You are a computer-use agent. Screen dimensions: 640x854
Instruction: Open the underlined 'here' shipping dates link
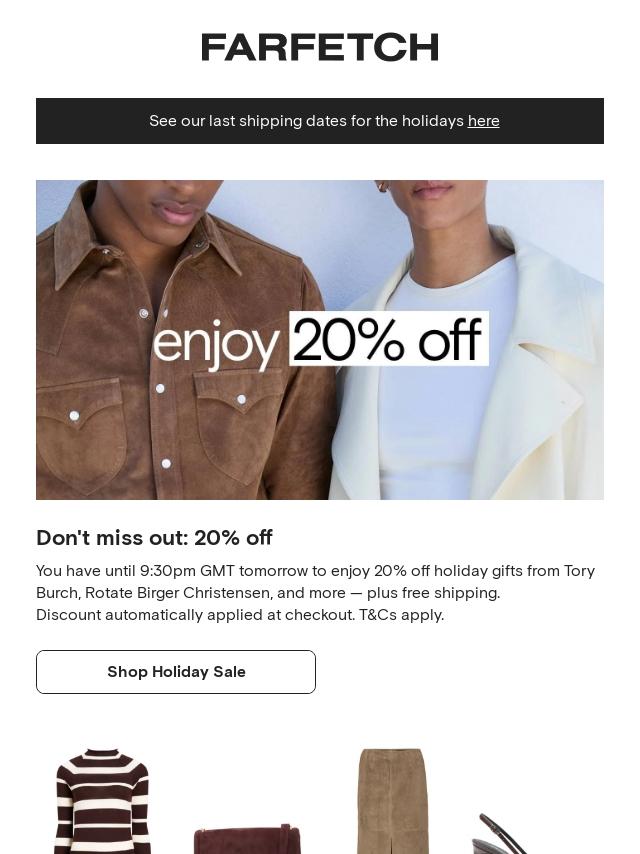(x=484, y=121)
